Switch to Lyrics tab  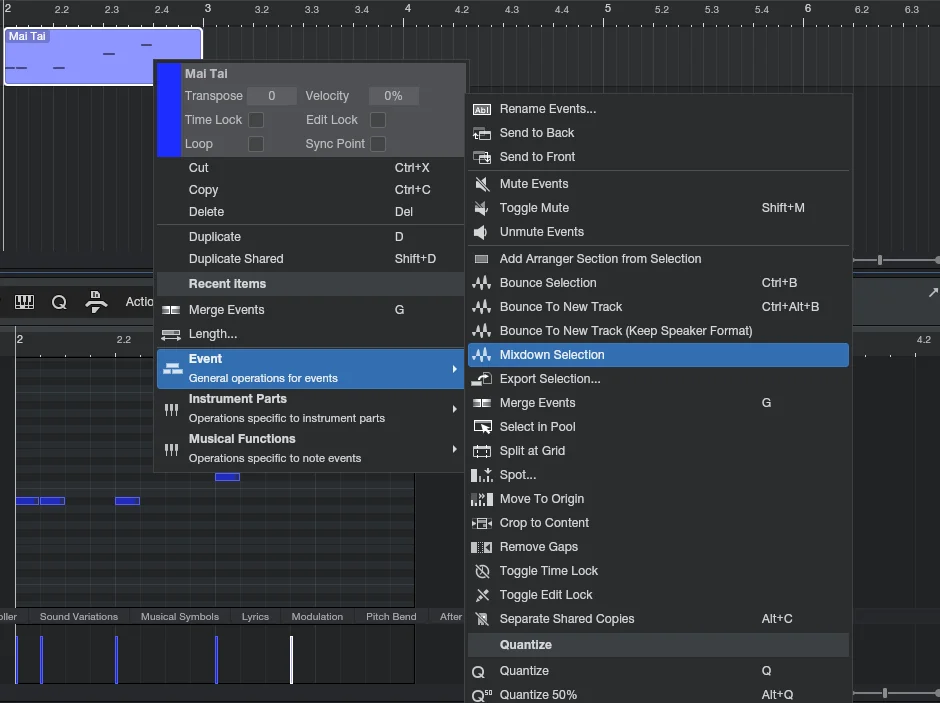pos(255,617)
